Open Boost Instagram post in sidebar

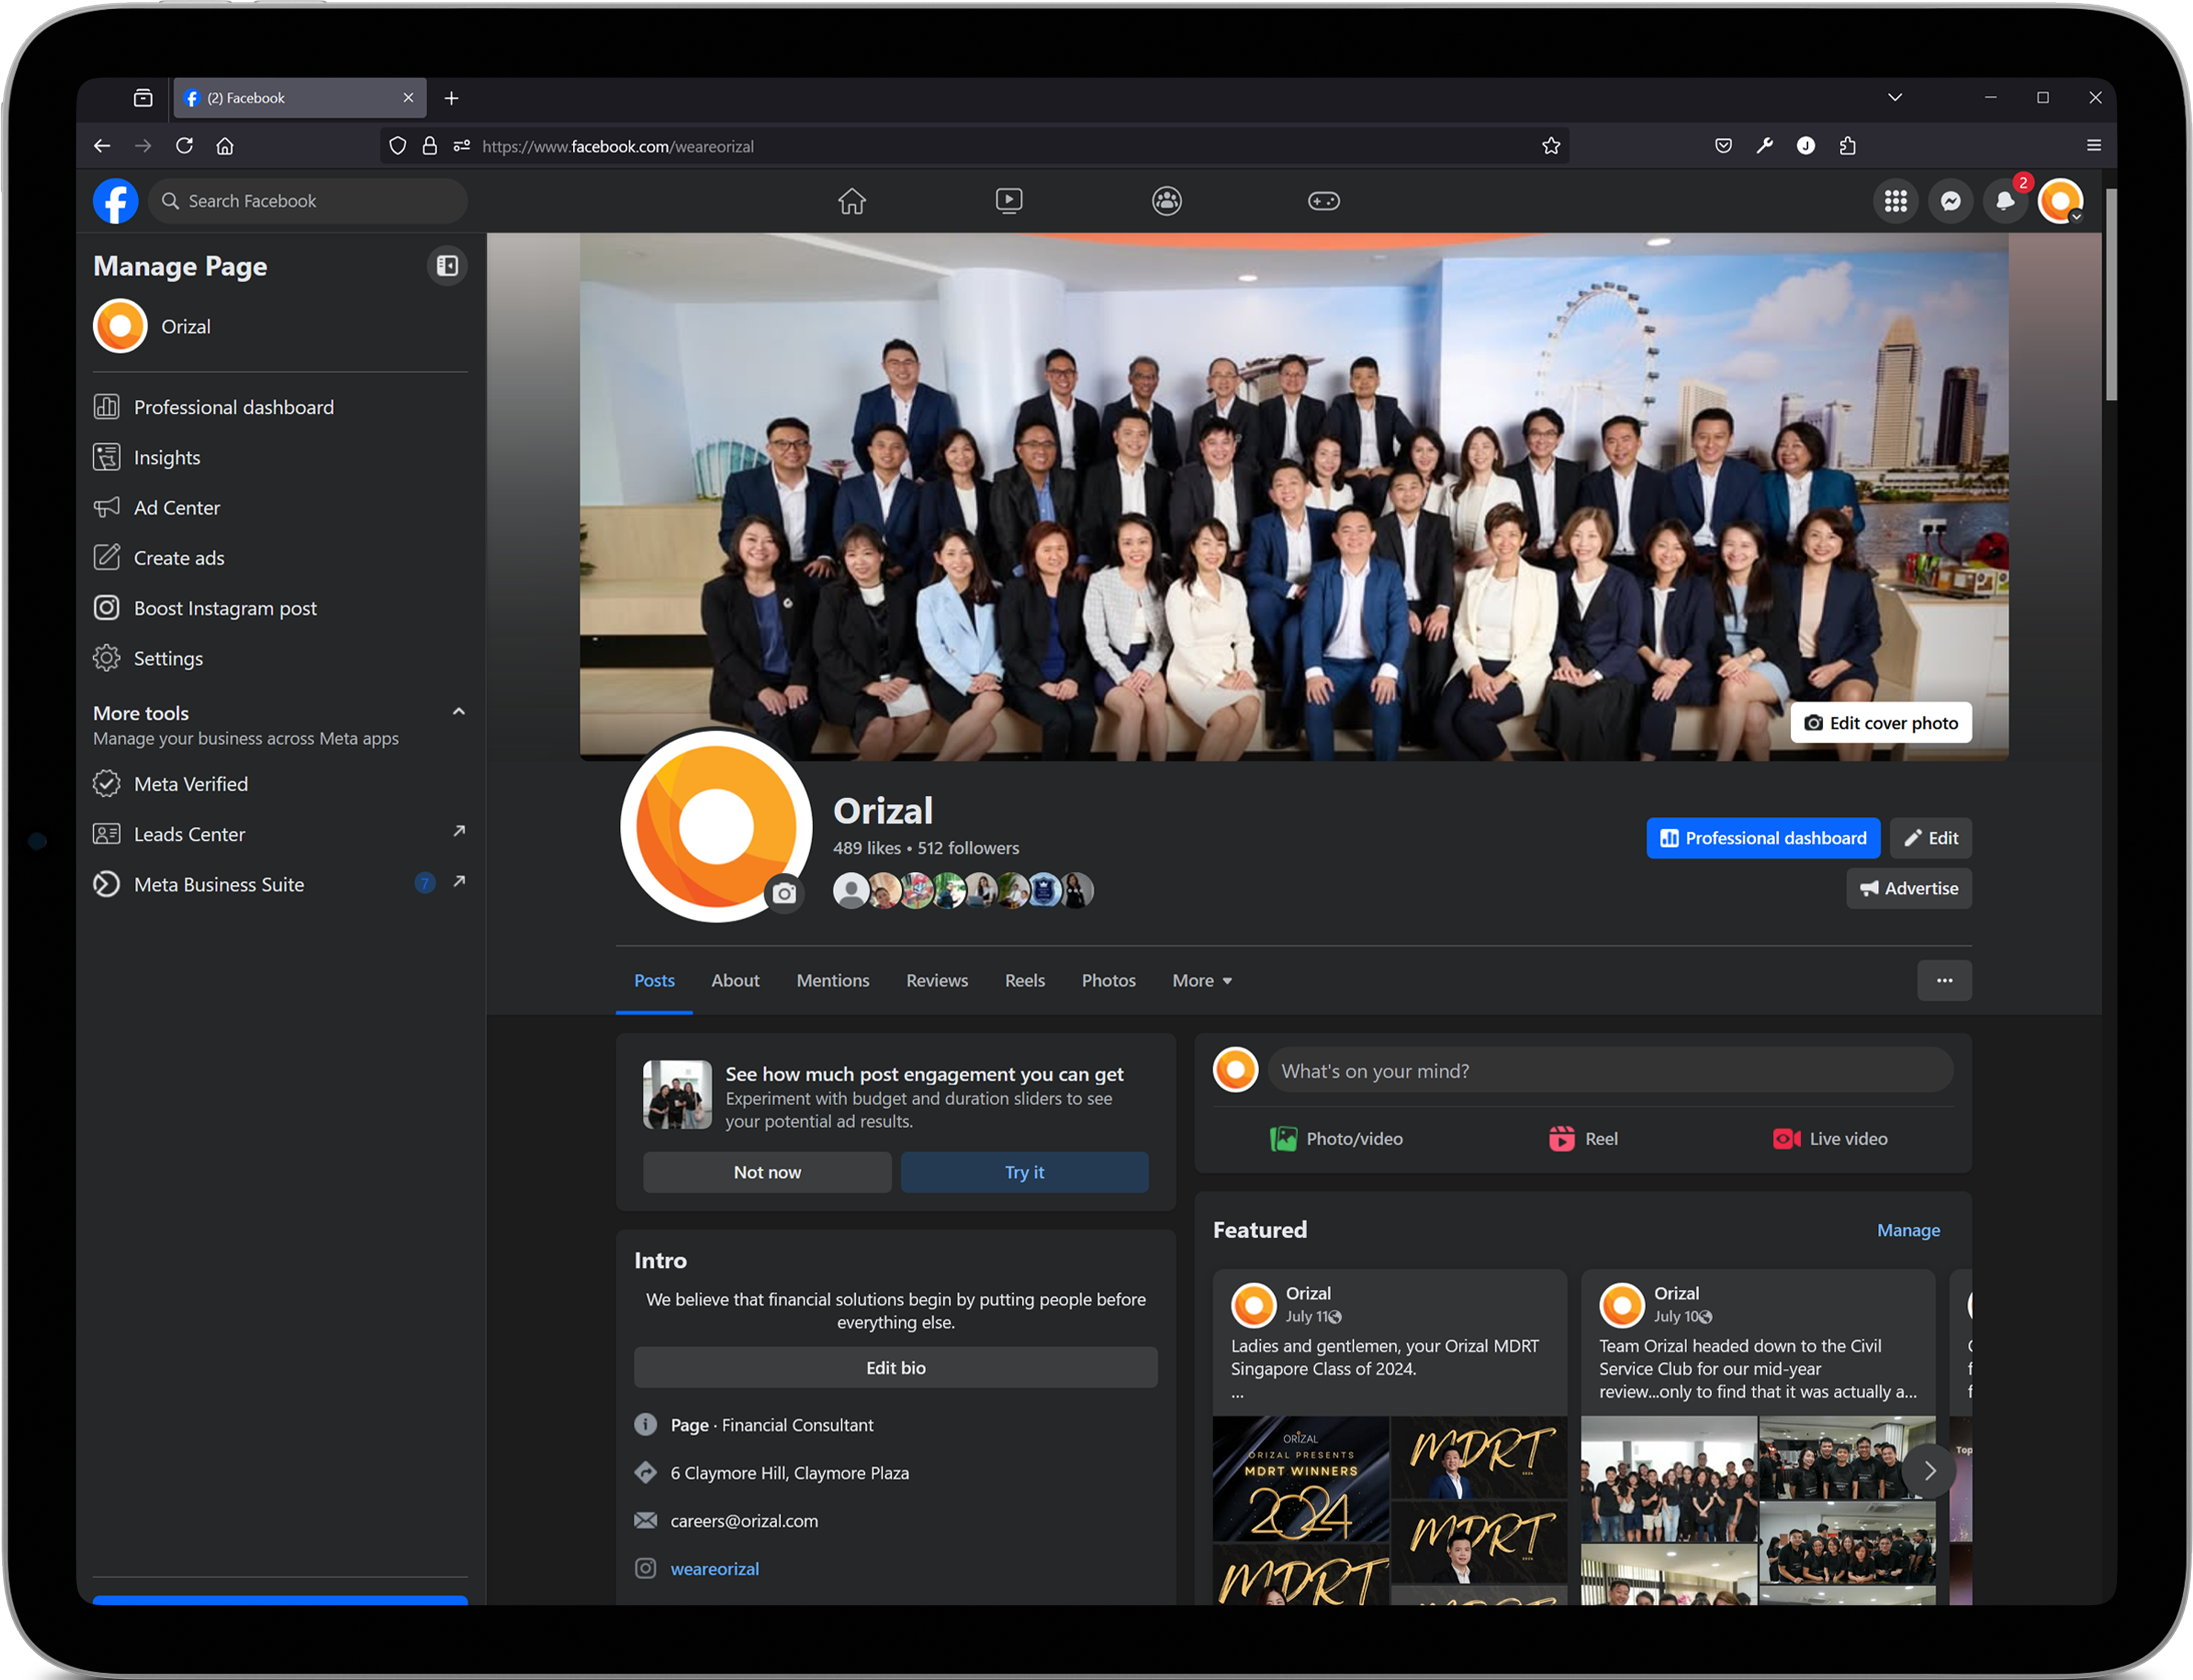[280, 608]
